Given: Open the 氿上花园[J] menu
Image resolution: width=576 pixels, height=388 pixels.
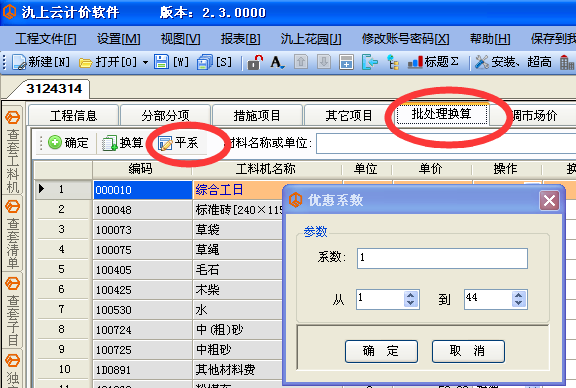Looking at the screenshot, I should [x=311, y=39].
